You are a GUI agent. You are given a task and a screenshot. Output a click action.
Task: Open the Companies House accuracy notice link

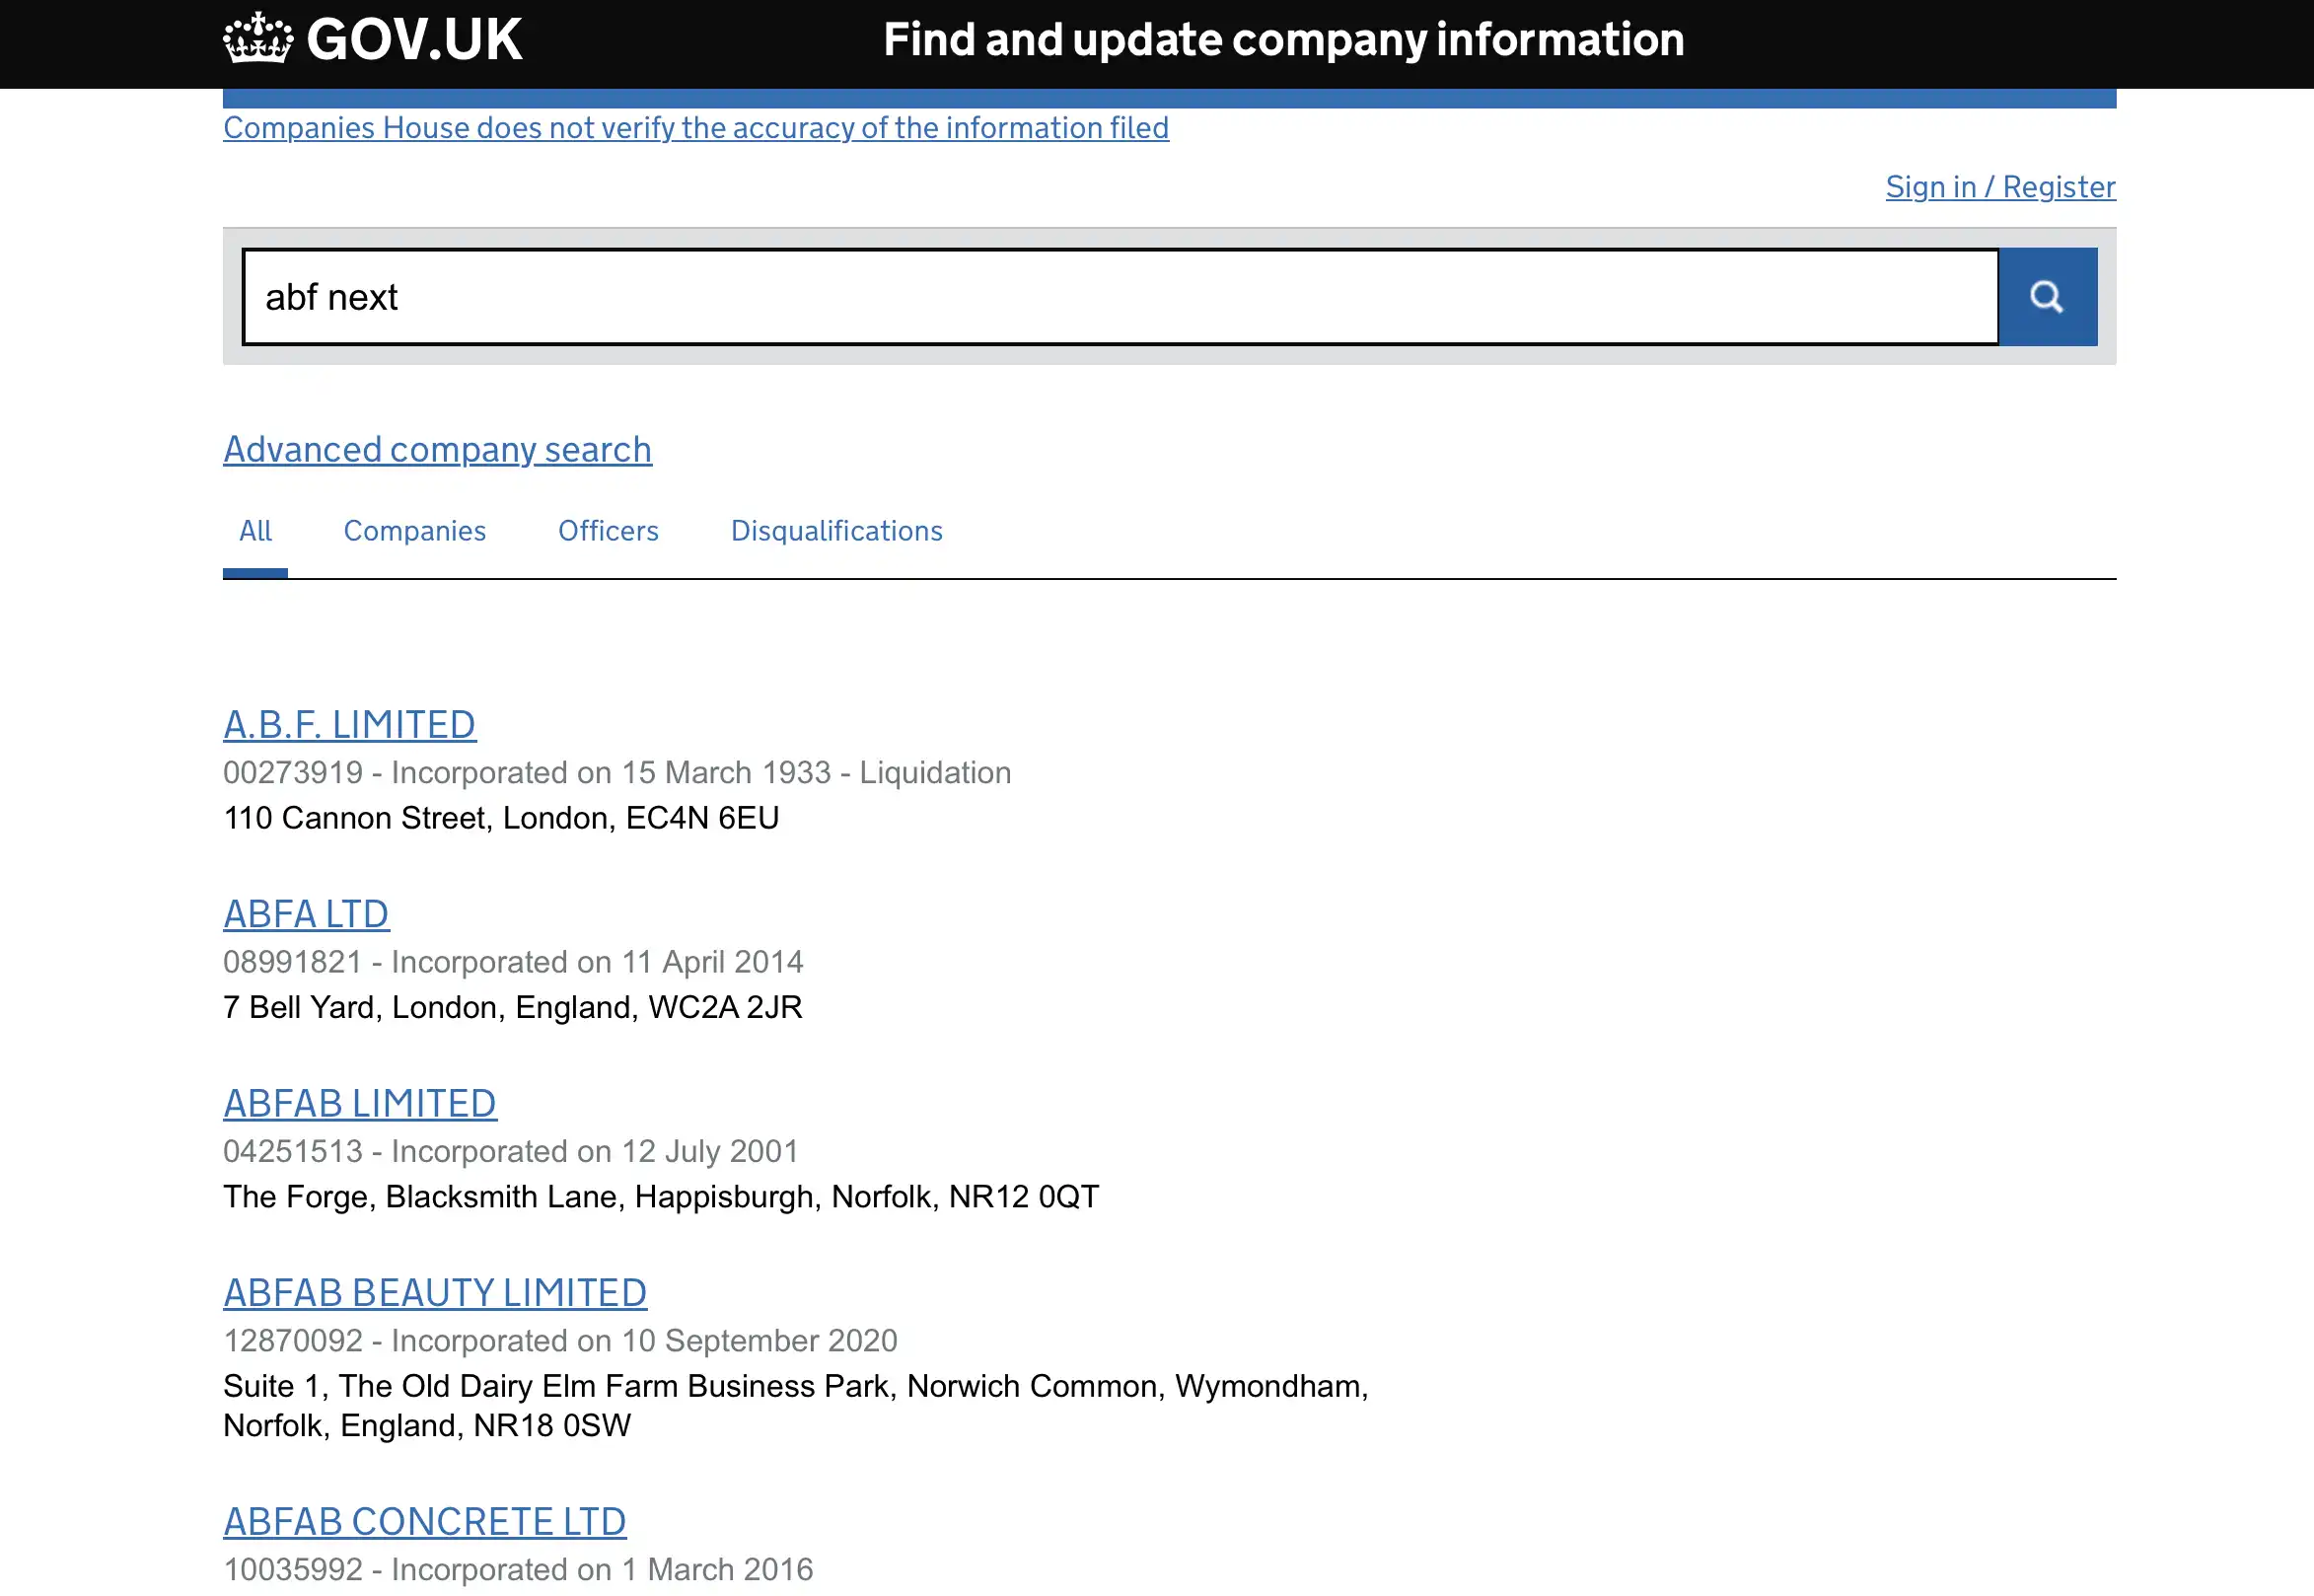point(696,128)
